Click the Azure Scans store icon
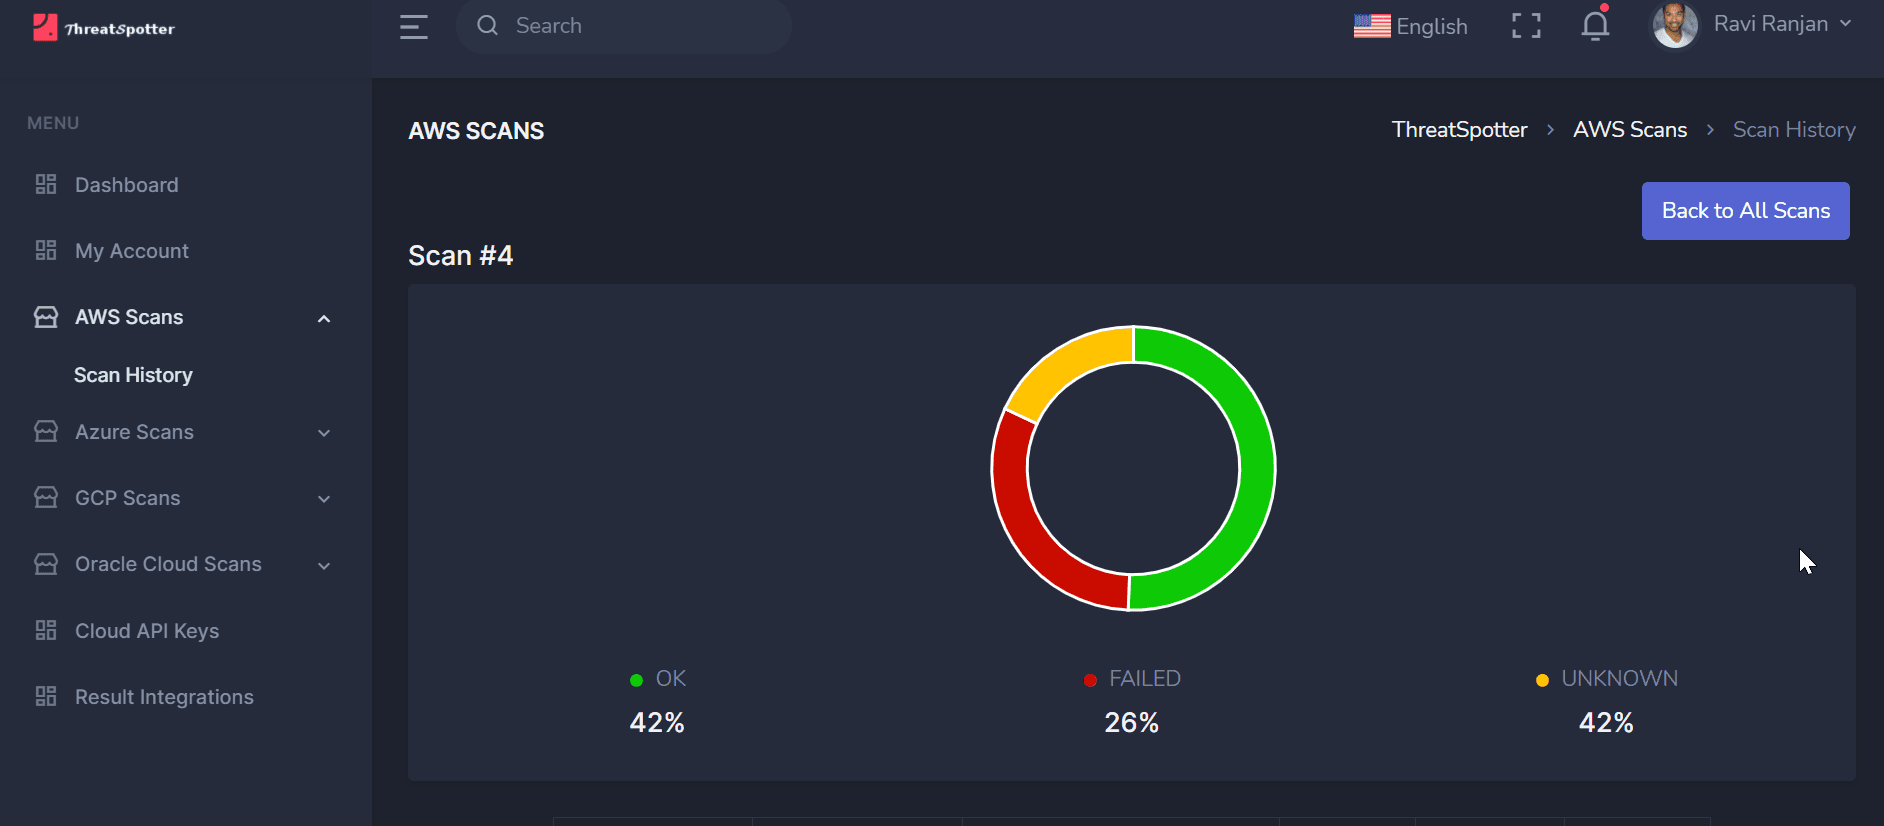Viewport: 1884px width, 826px height. point(46,431)
